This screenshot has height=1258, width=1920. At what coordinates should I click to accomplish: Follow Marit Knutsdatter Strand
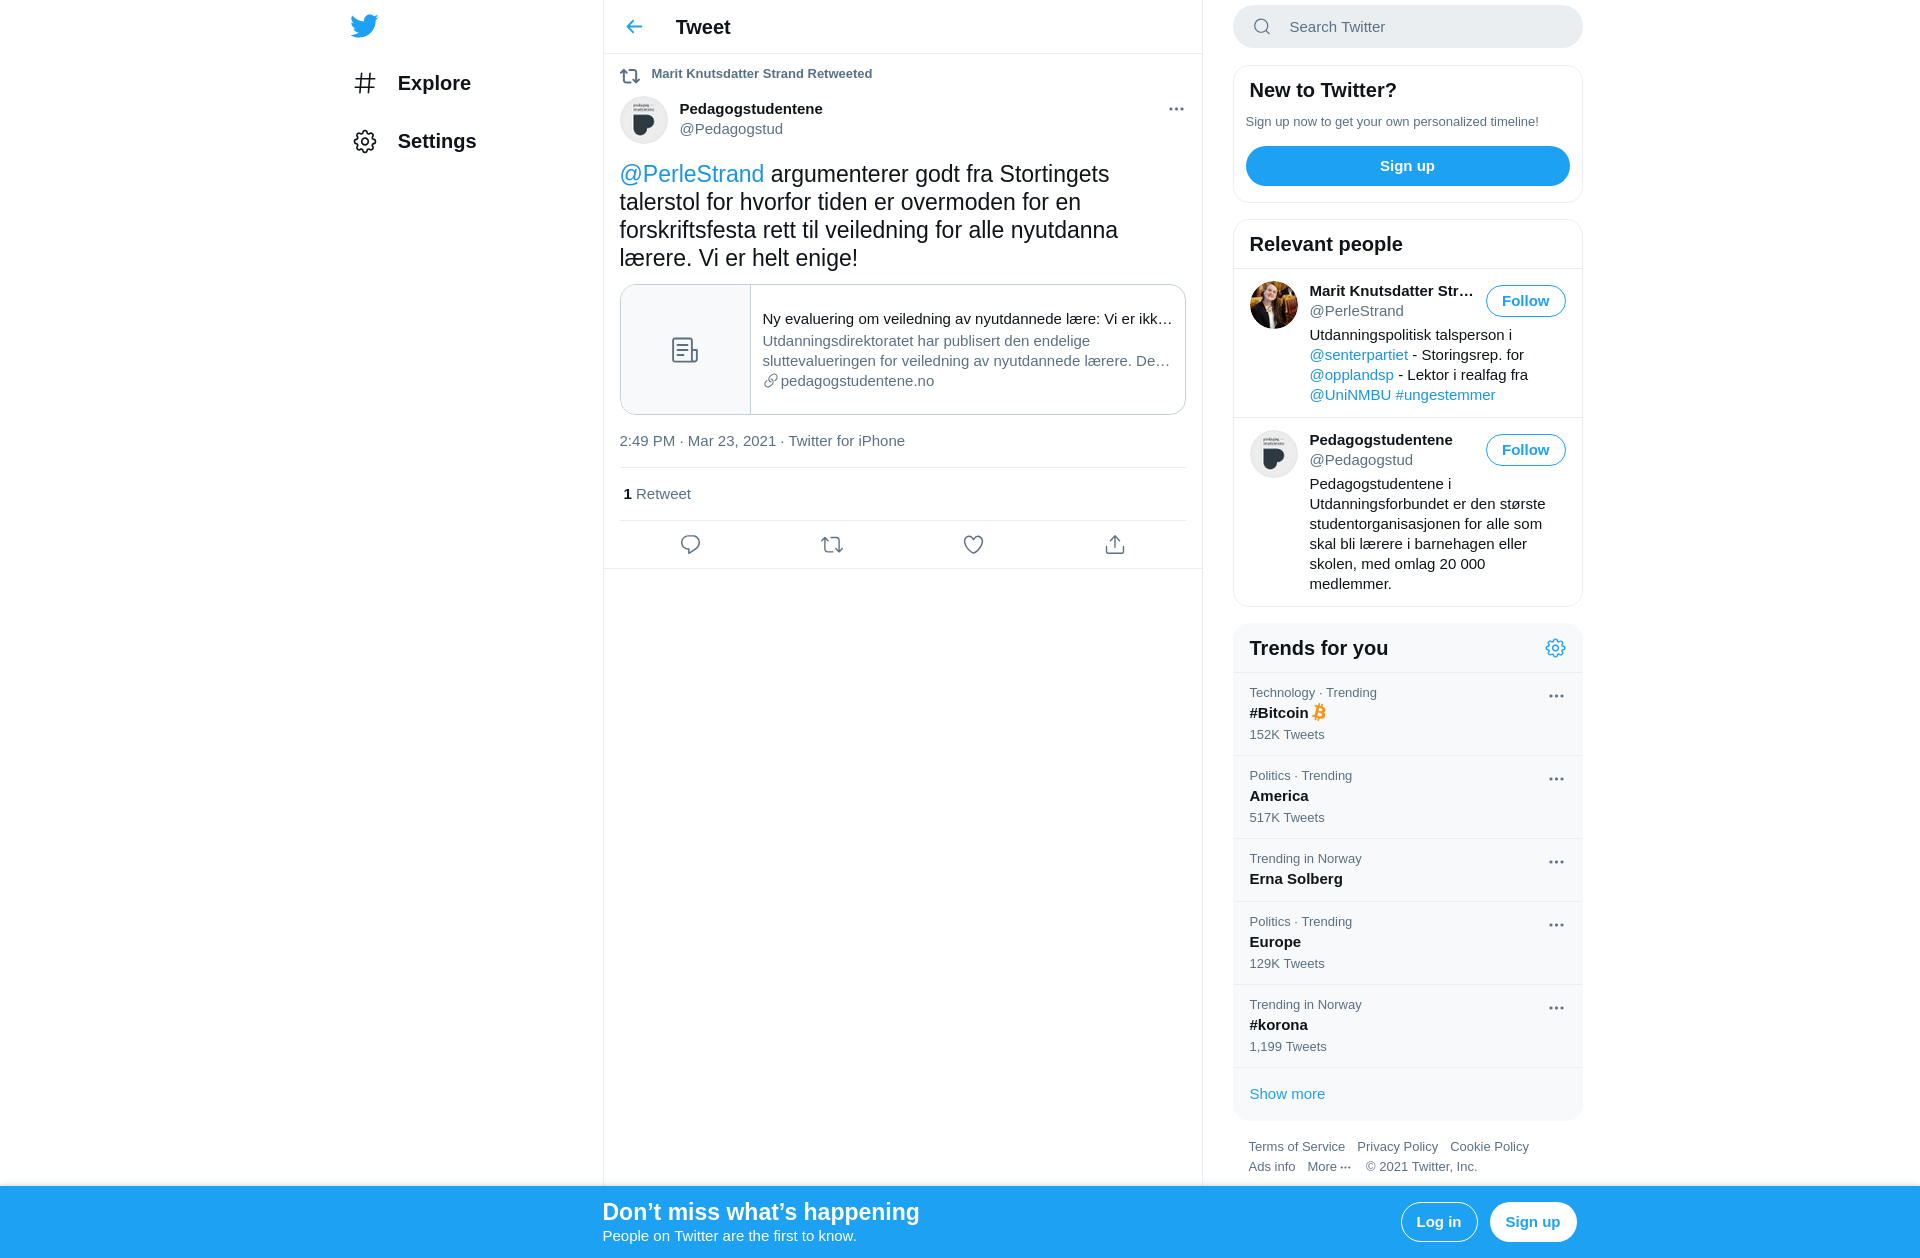coord(1525,301)
